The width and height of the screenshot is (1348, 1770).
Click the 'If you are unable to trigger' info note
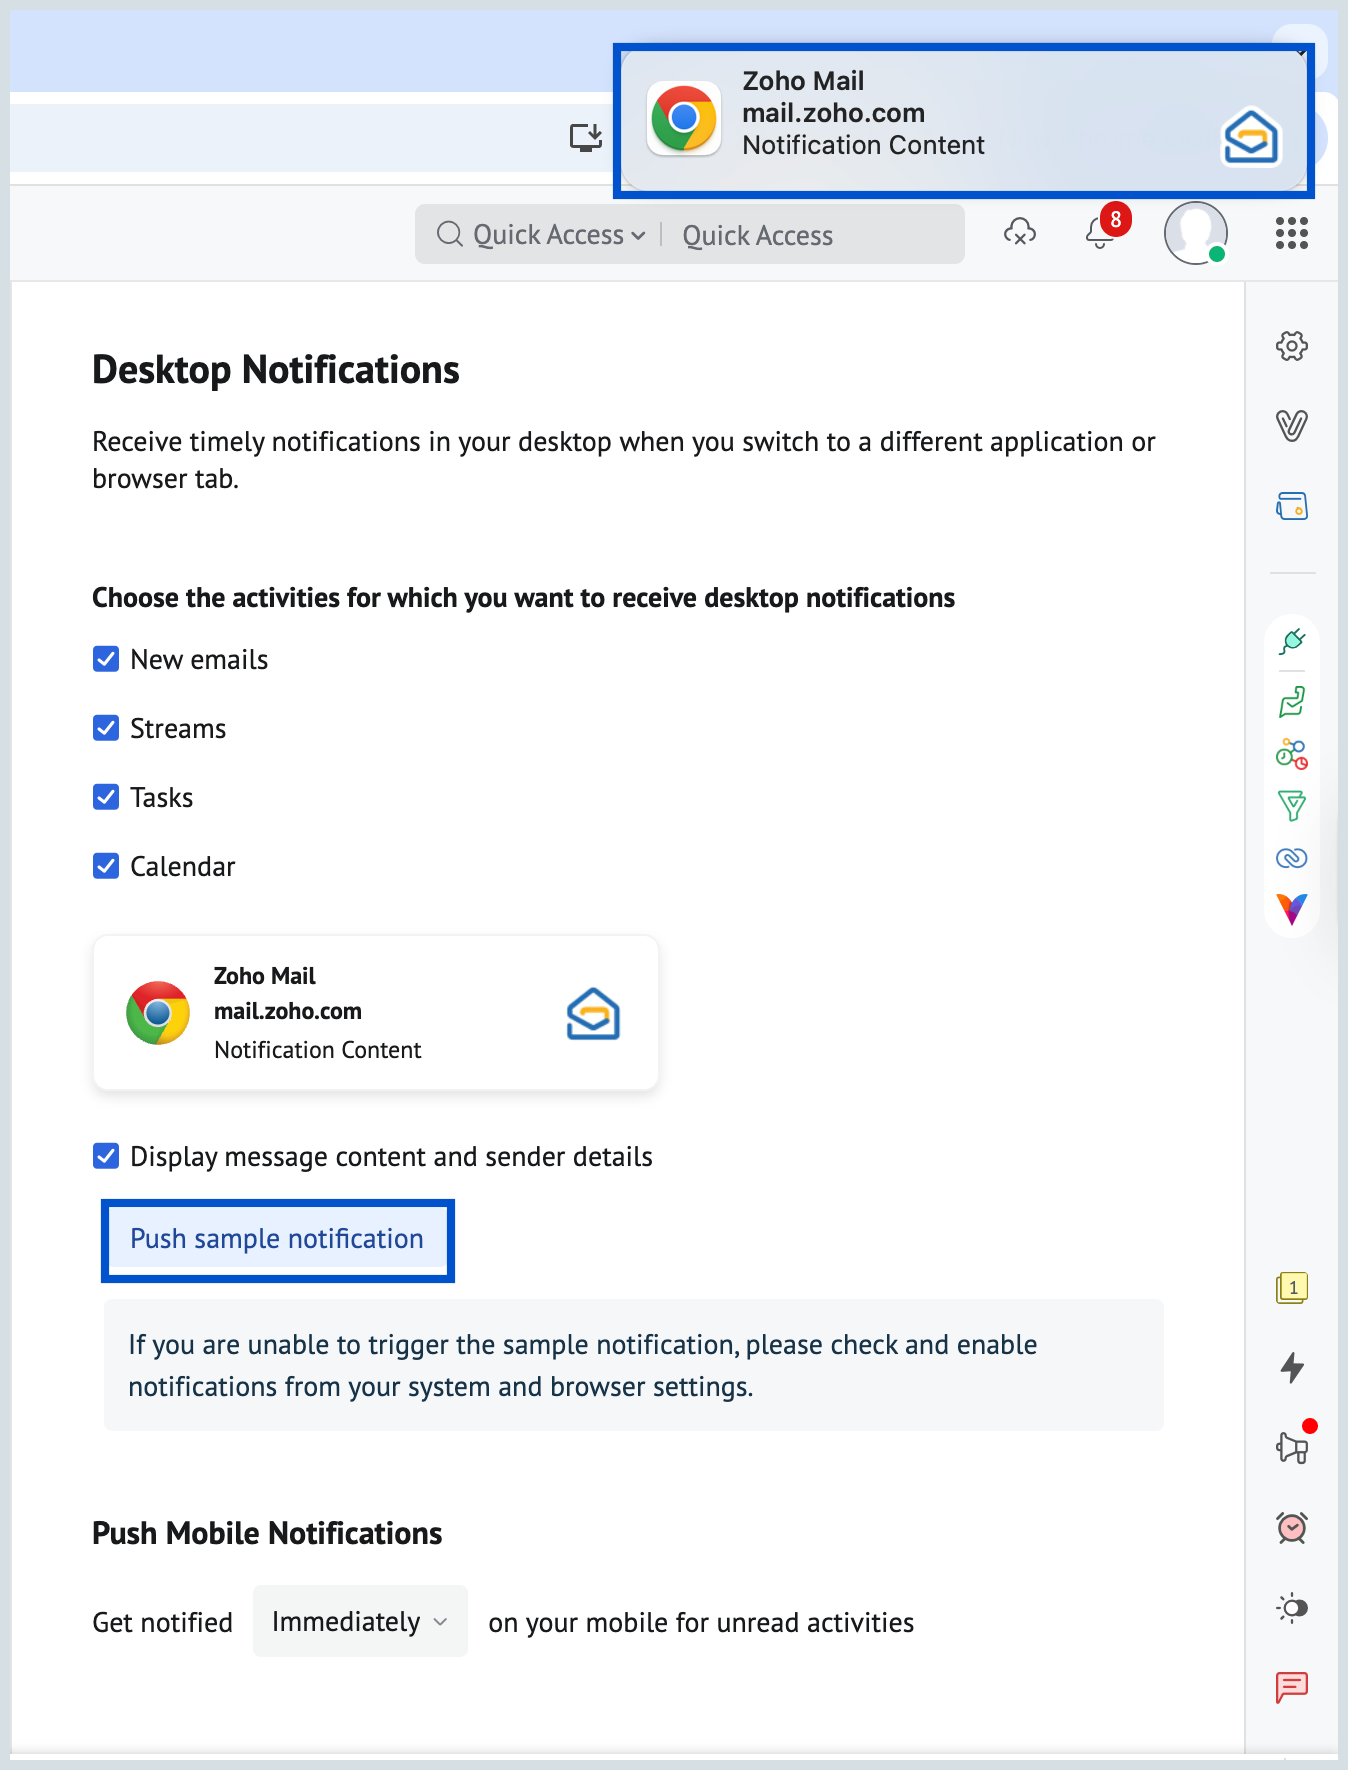coord(634,1365)
